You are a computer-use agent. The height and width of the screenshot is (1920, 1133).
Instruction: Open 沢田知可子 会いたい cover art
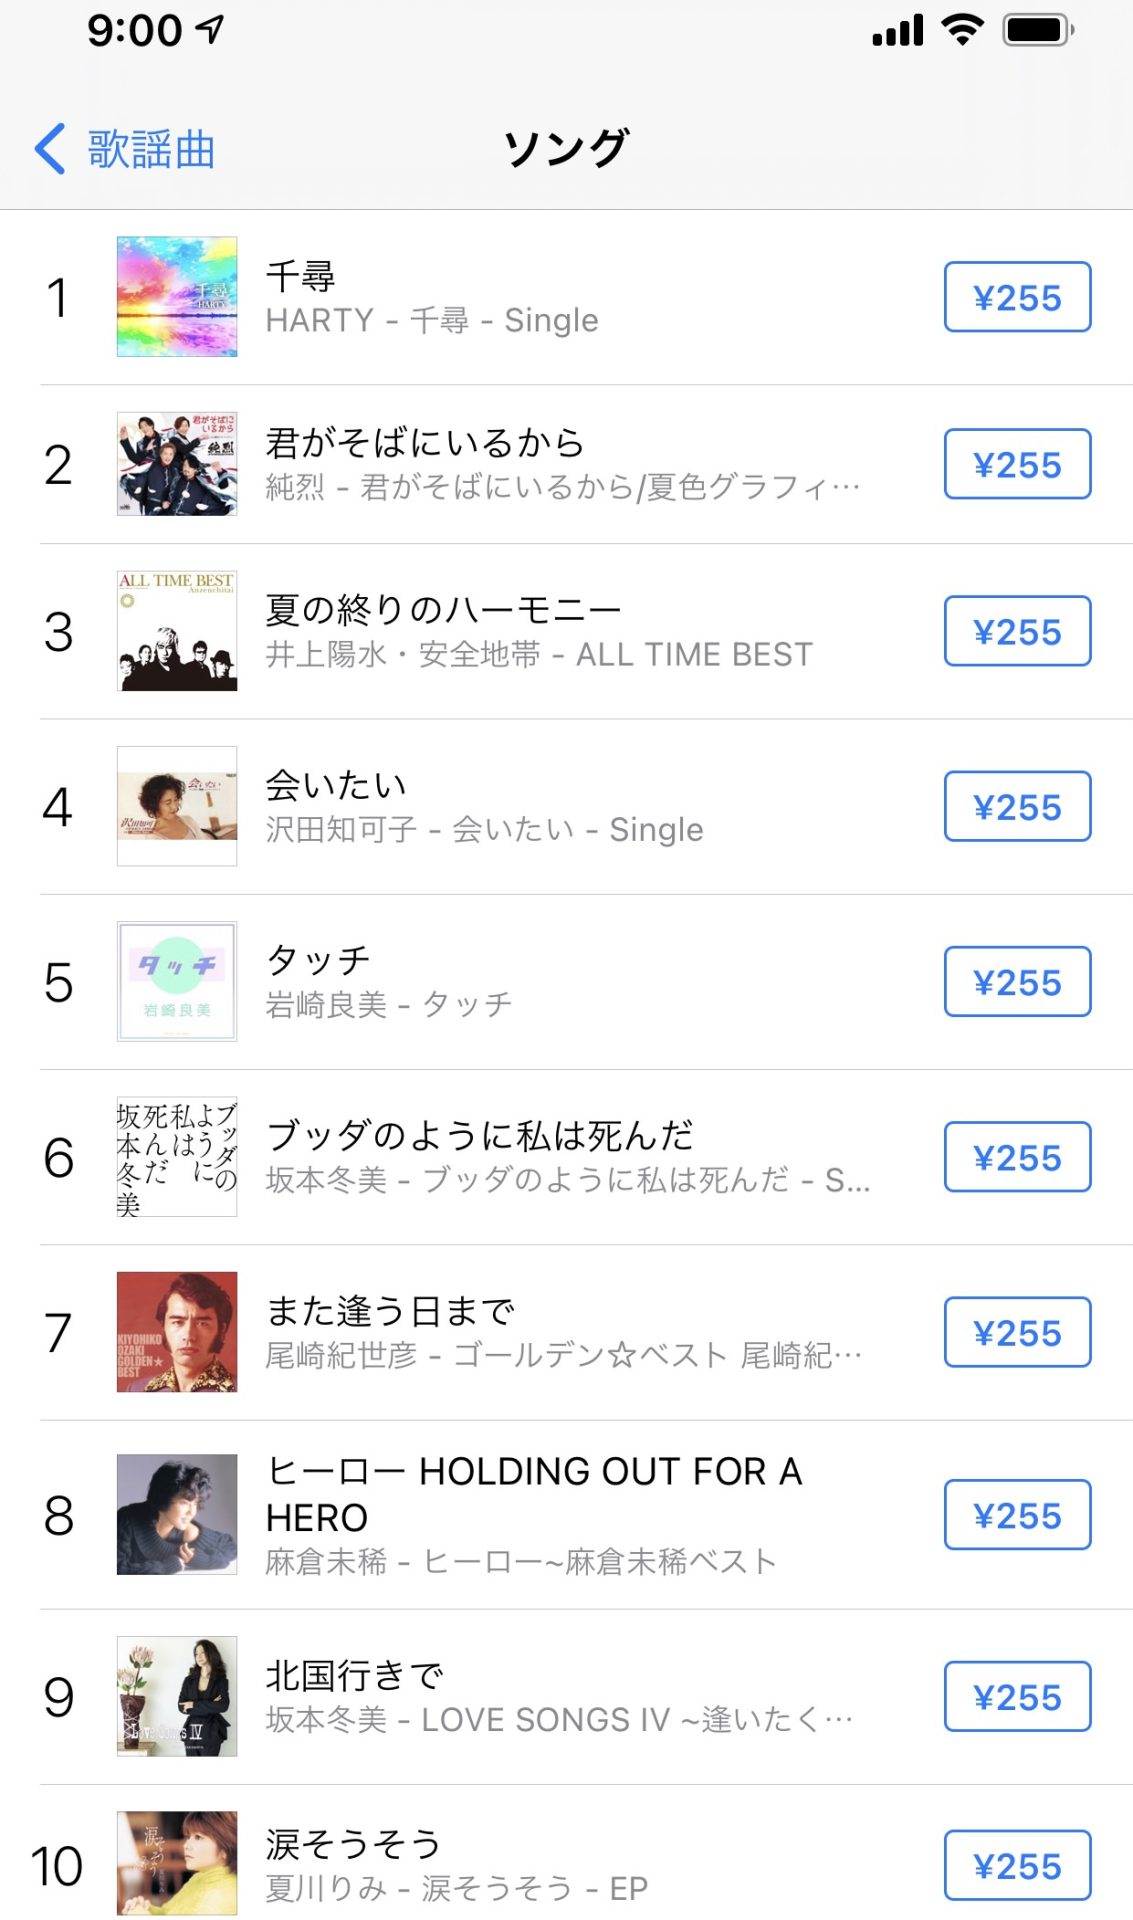click(x=177, y=806)
